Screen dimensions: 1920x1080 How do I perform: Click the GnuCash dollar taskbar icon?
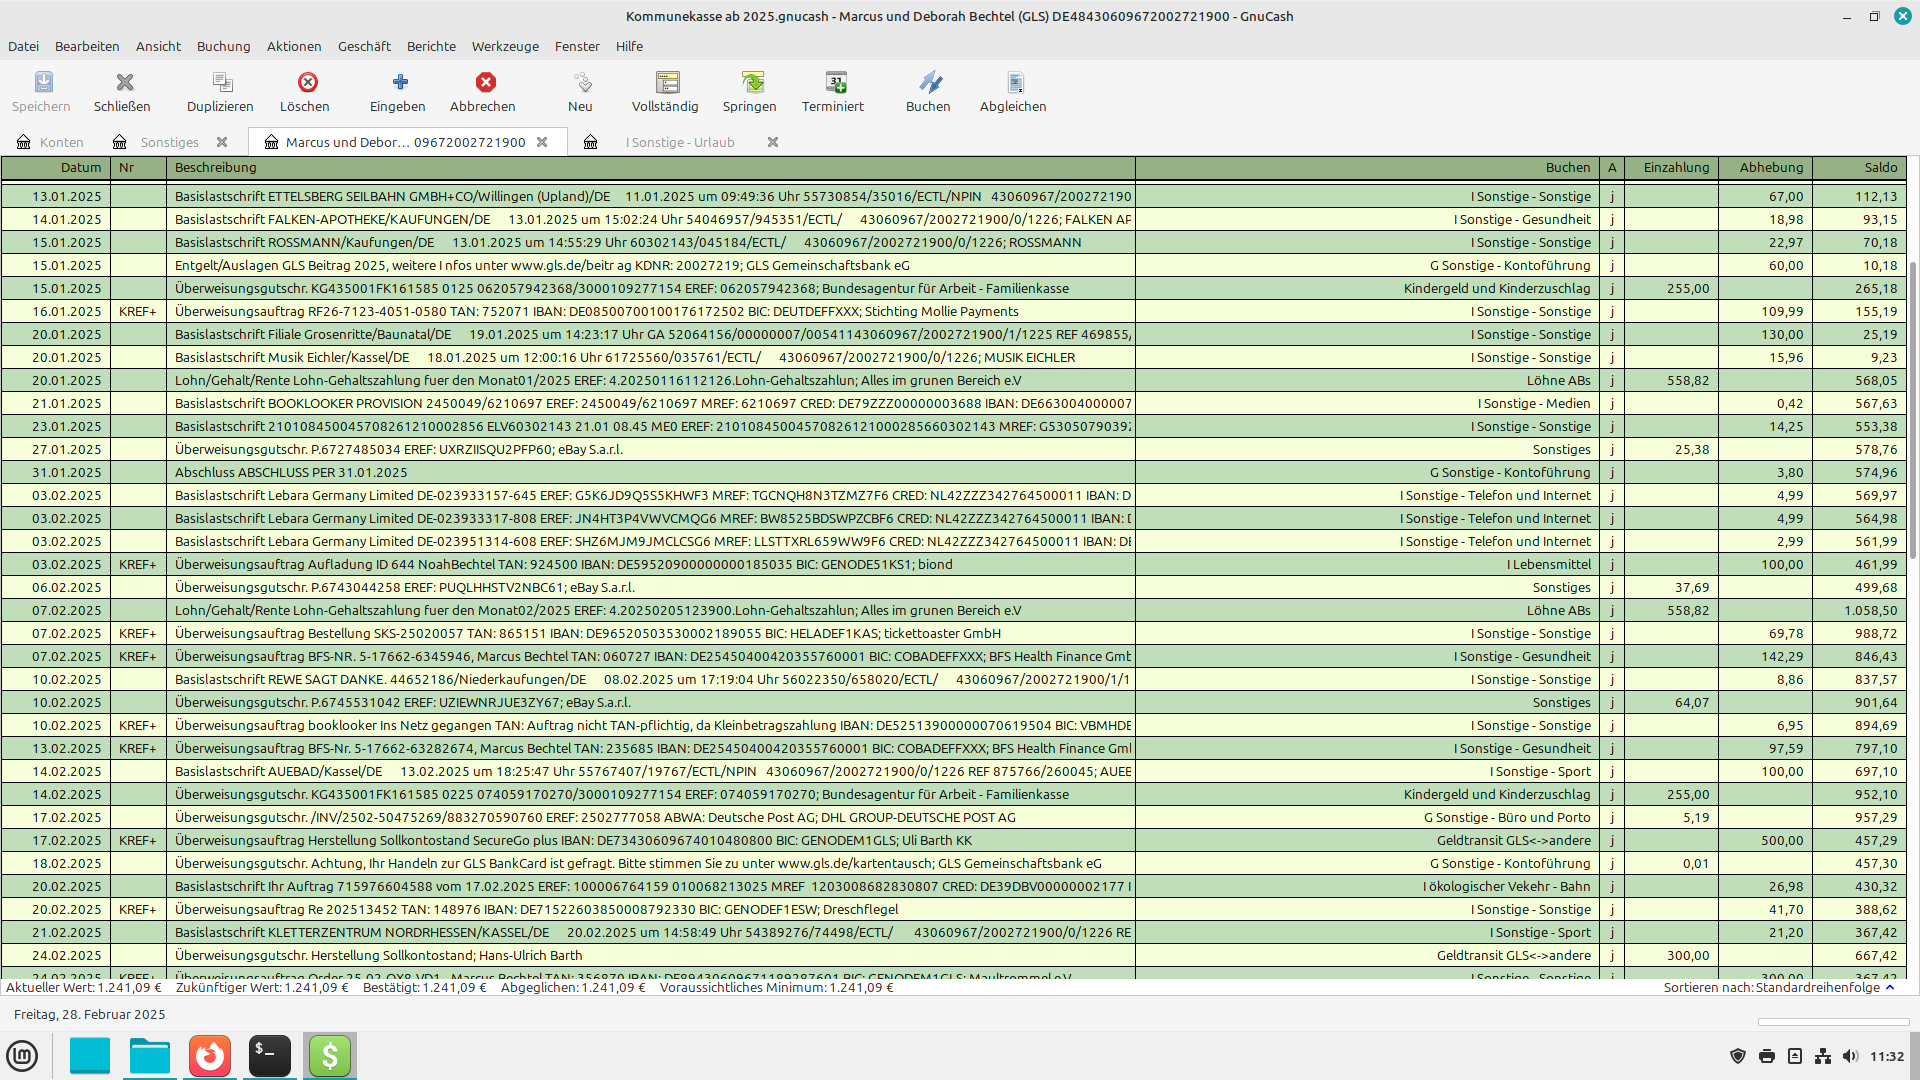point(330,1056)
